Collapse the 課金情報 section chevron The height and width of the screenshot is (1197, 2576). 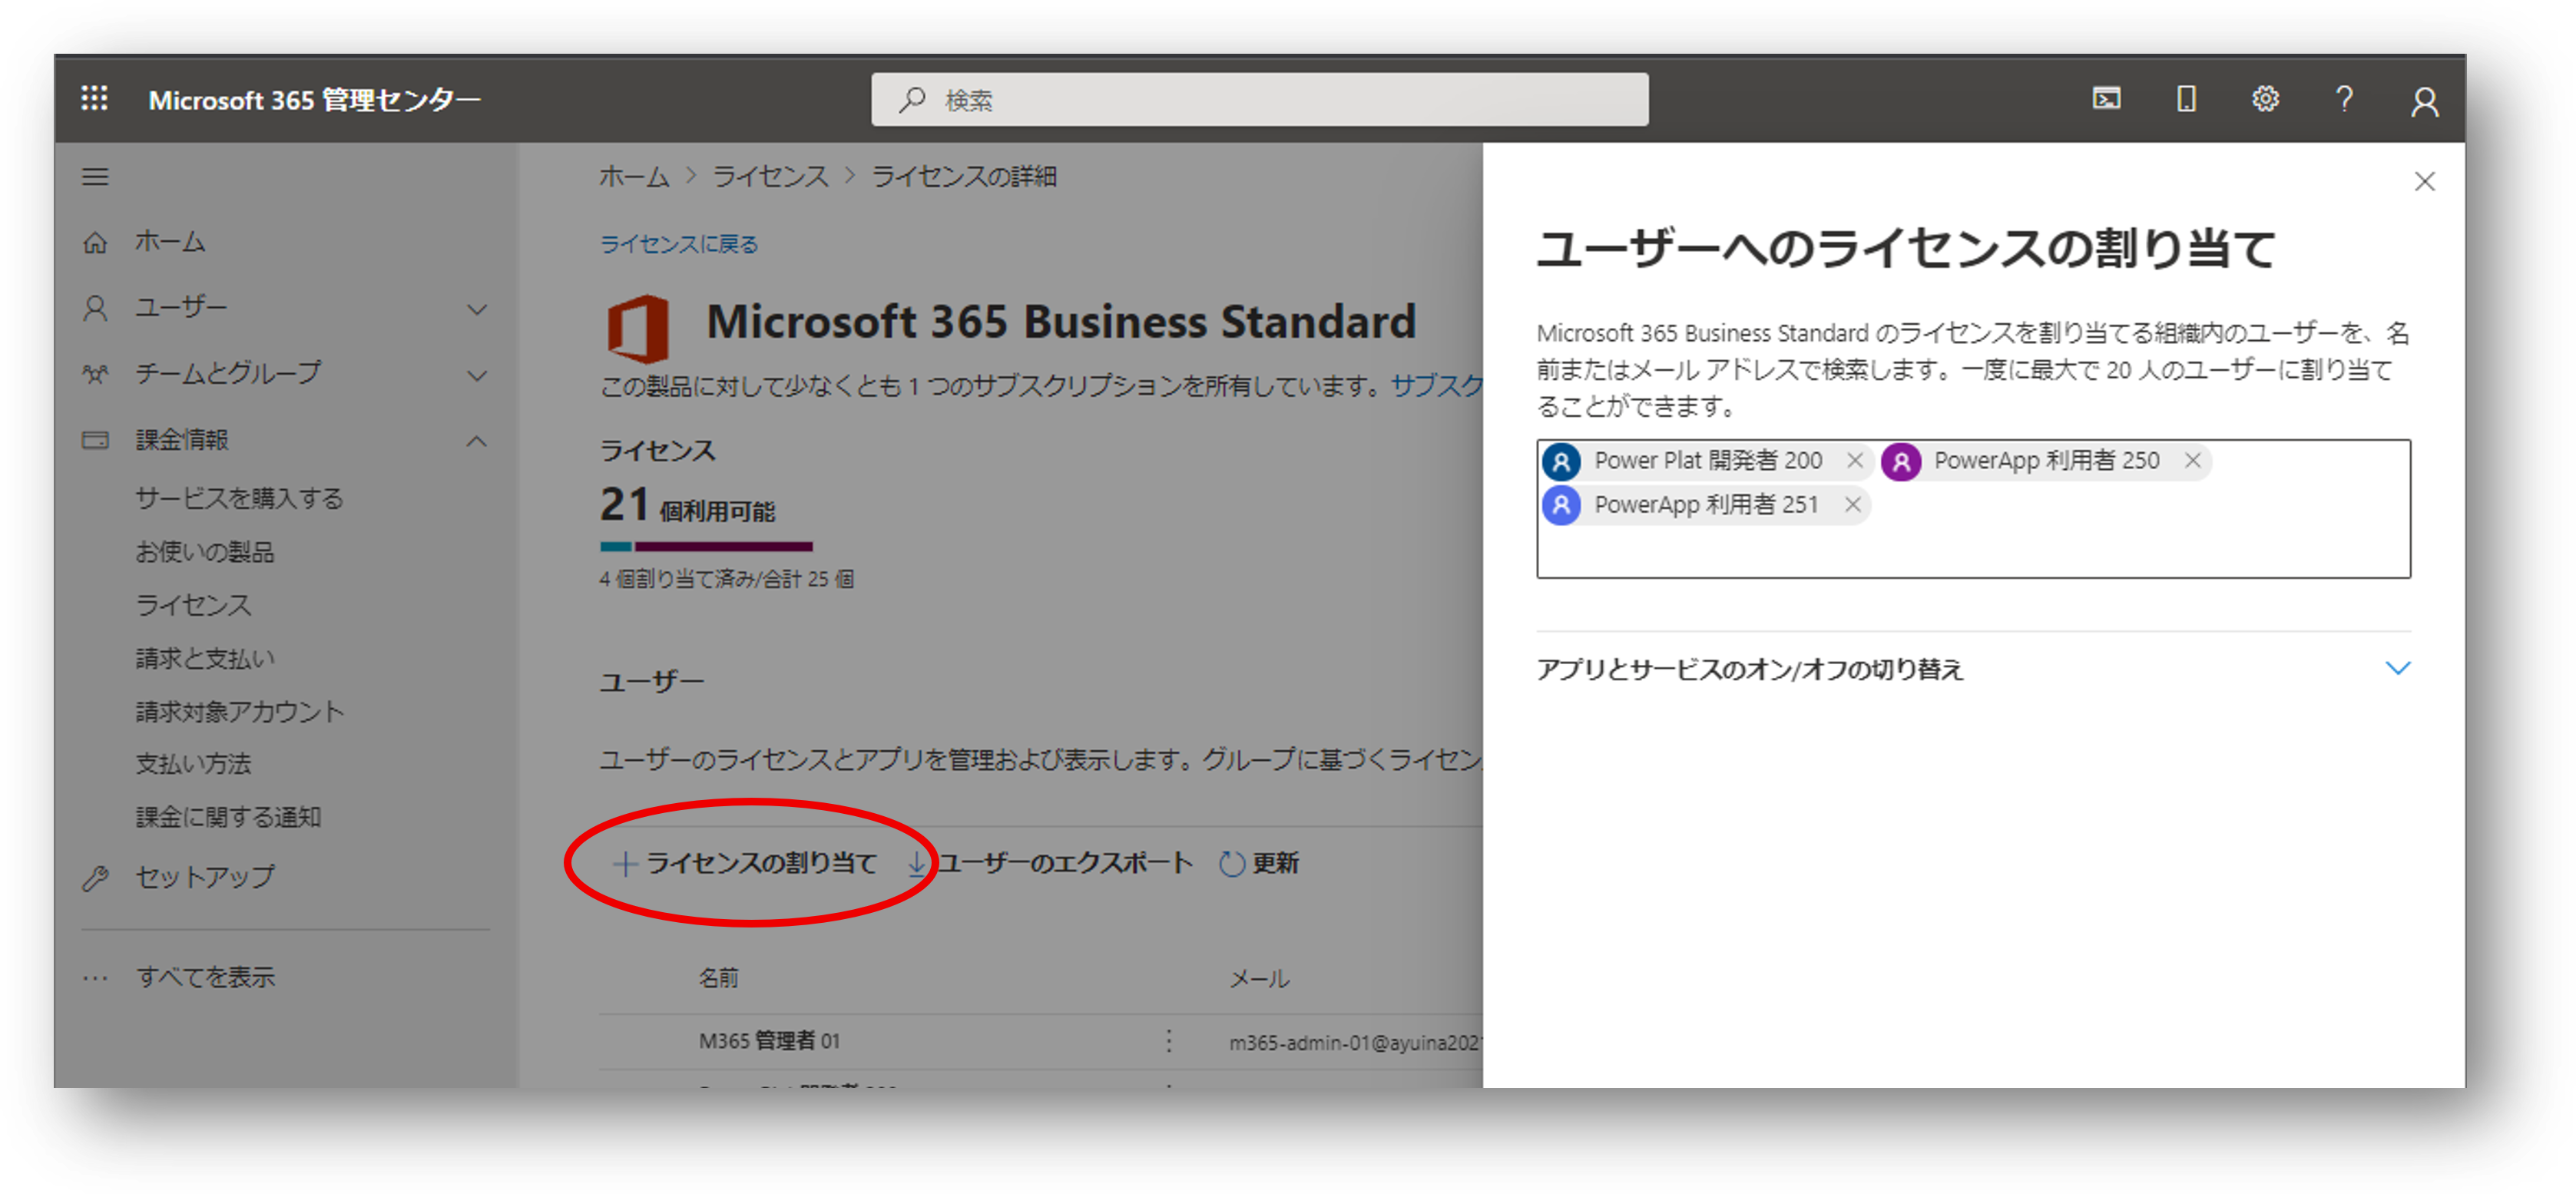click(x=477, y=441)
